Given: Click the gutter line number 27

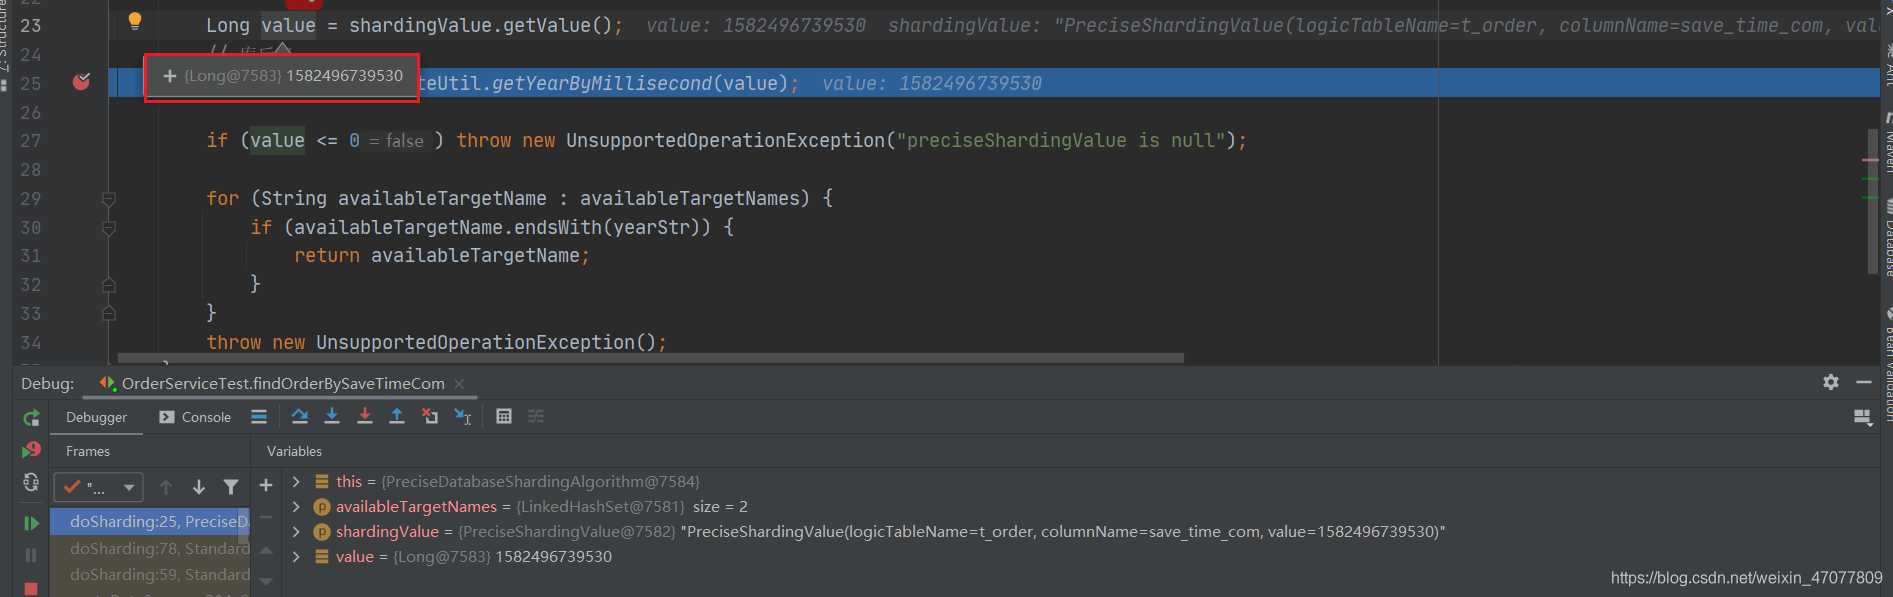Looking at the screenshot, I should pos(31,141).
